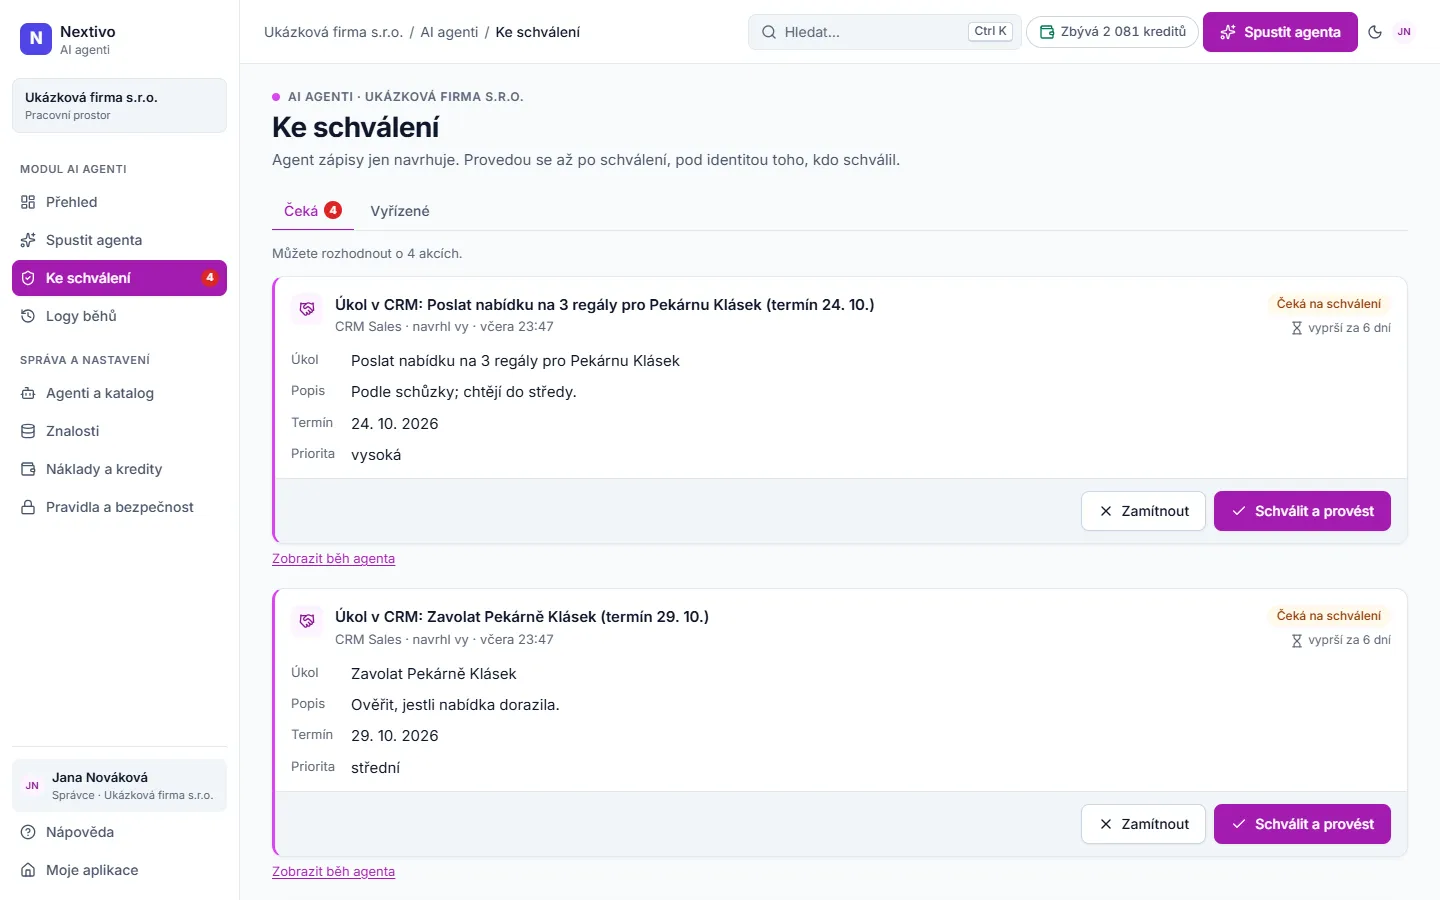
Task: Click AI agenti breadcrumb link
Action: pyautogui.click(x=449, y=32)
